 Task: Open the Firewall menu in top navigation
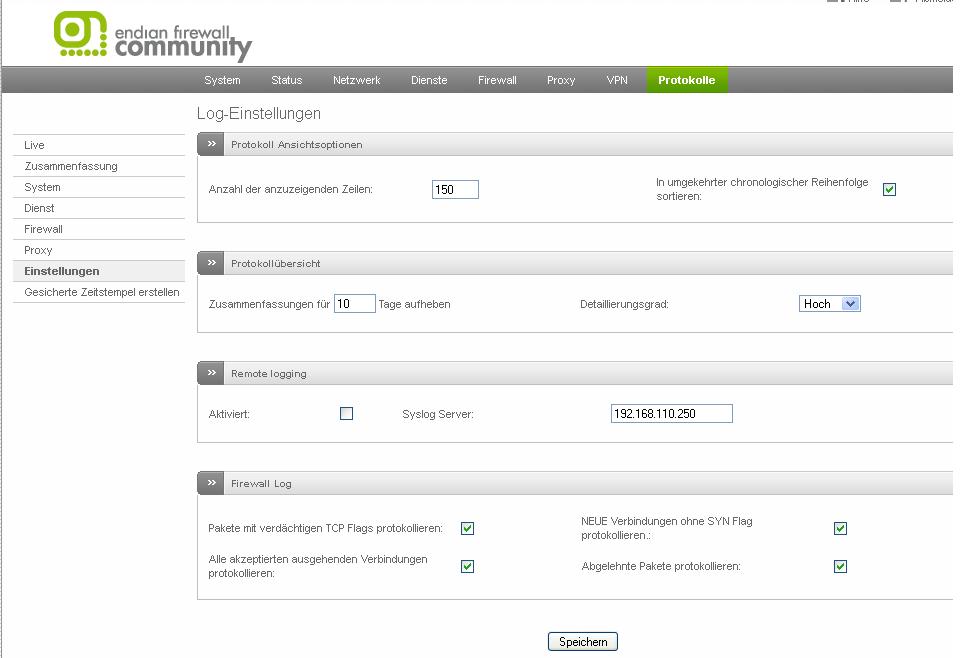pos(497,80)
